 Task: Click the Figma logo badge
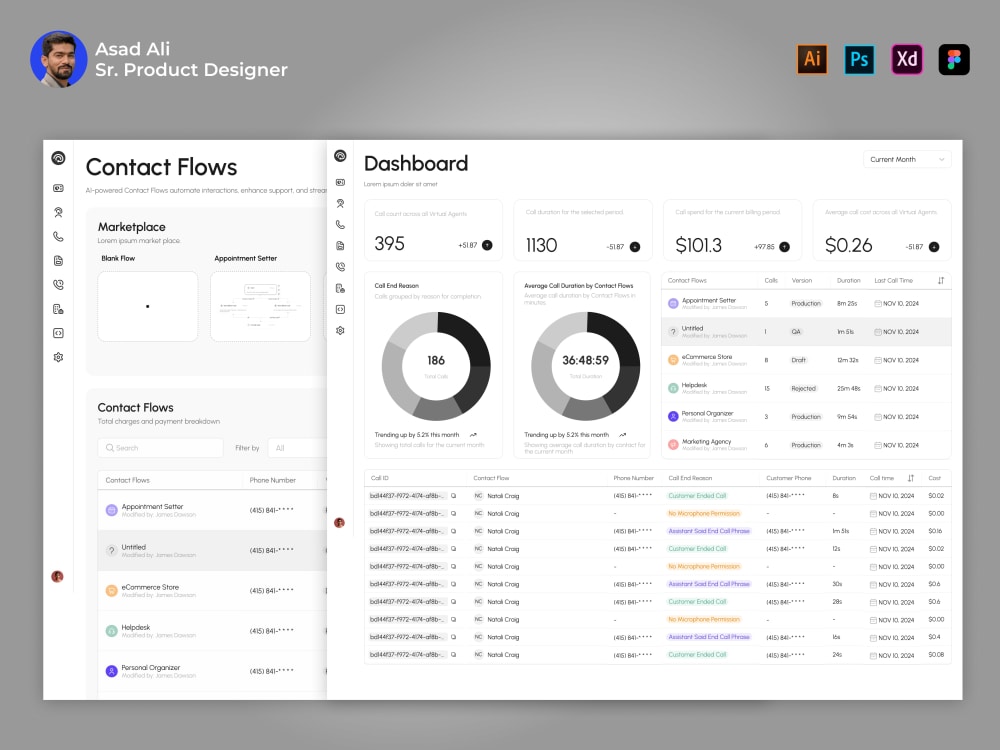(954, 59)
